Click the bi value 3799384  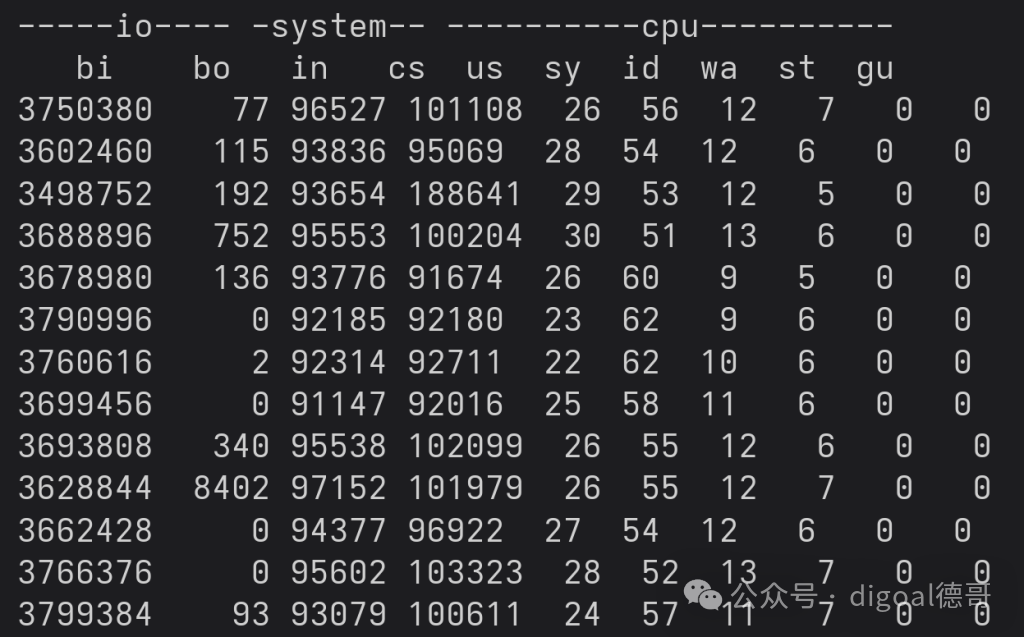86,614
